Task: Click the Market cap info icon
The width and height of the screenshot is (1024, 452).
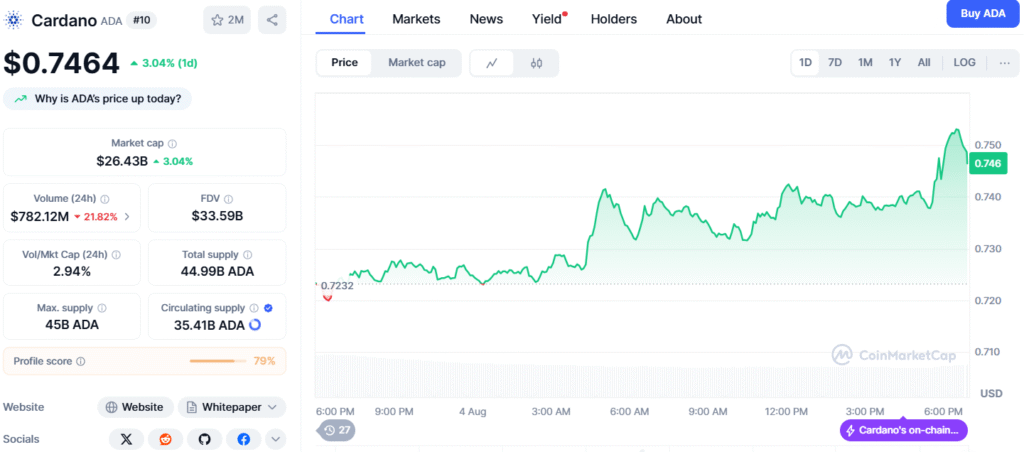Action: coord(172,144)
